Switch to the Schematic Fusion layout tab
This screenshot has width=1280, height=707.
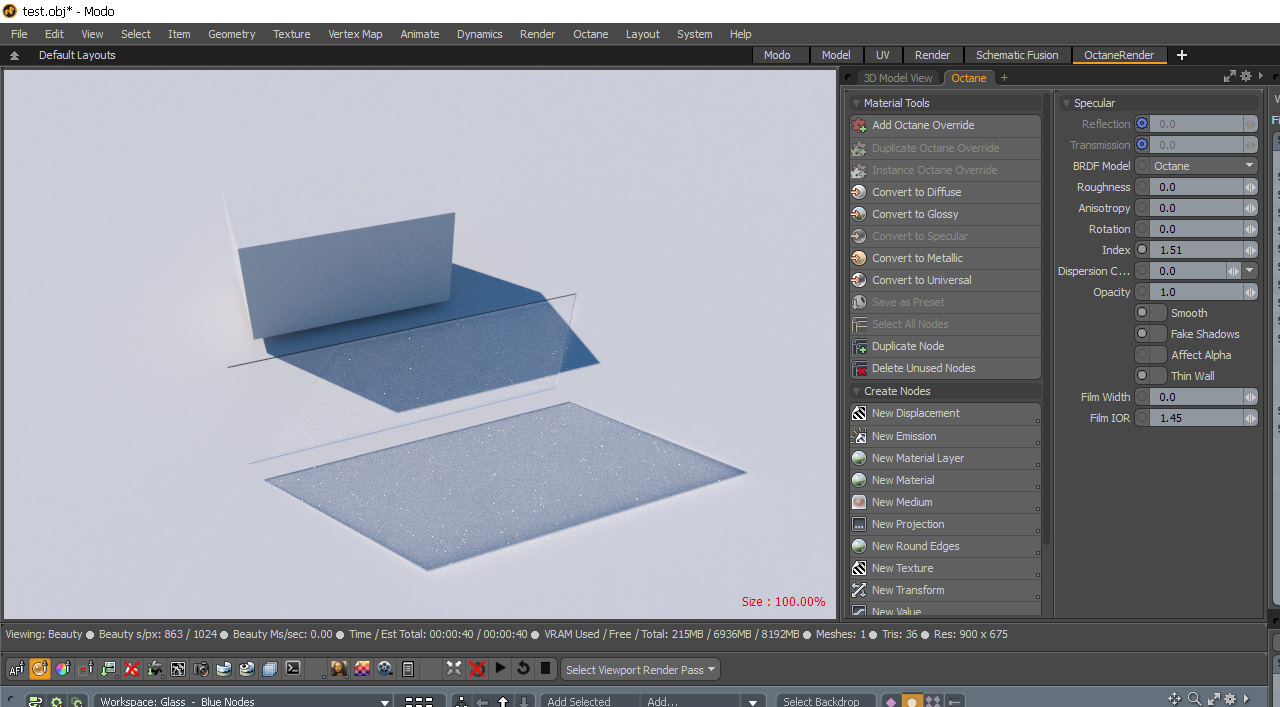[x=1017, y=55]
